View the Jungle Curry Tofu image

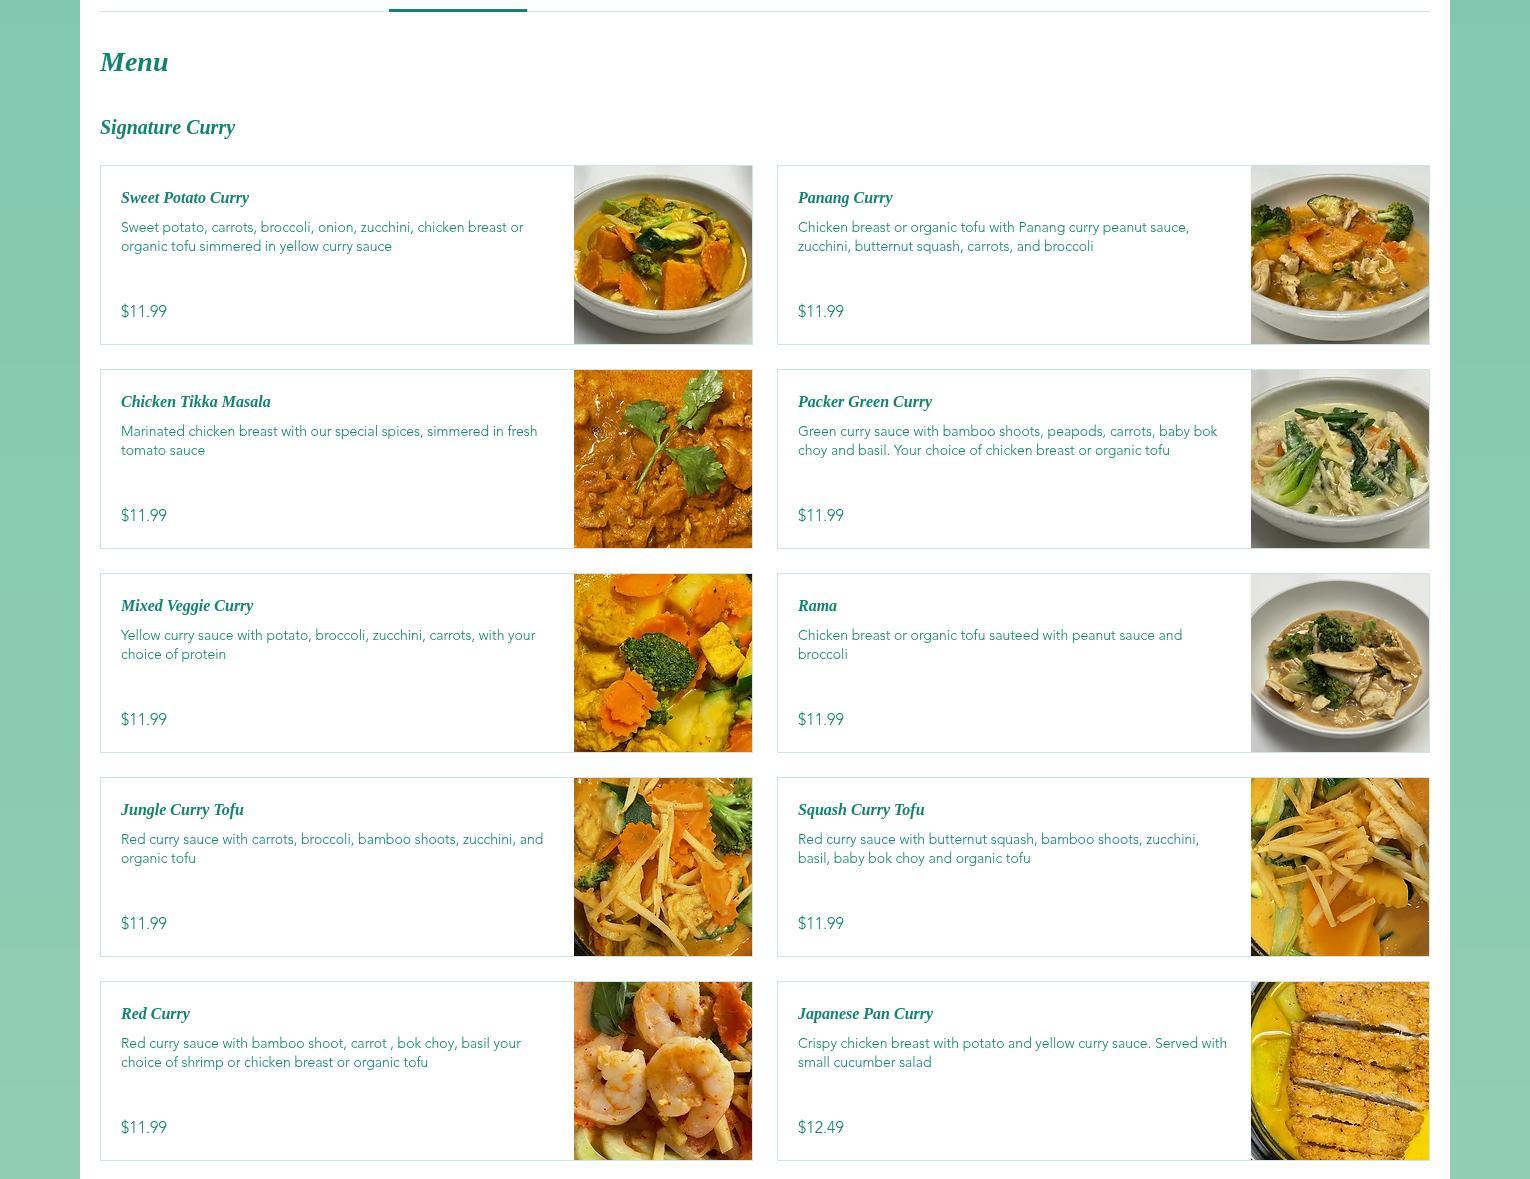coord(663,867)
